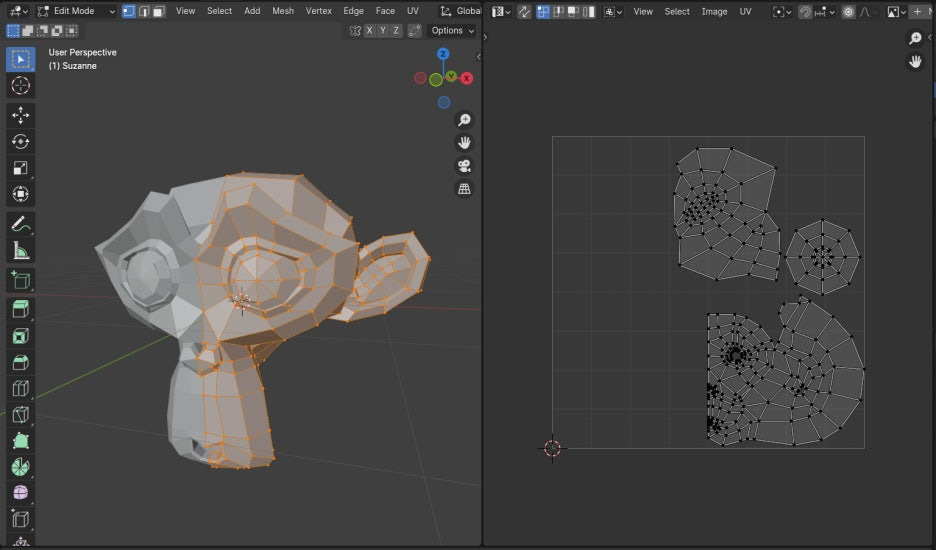Toggle UV sync selection
The image size is (936, 550).
pyautogui.click(x=524, y=11)
